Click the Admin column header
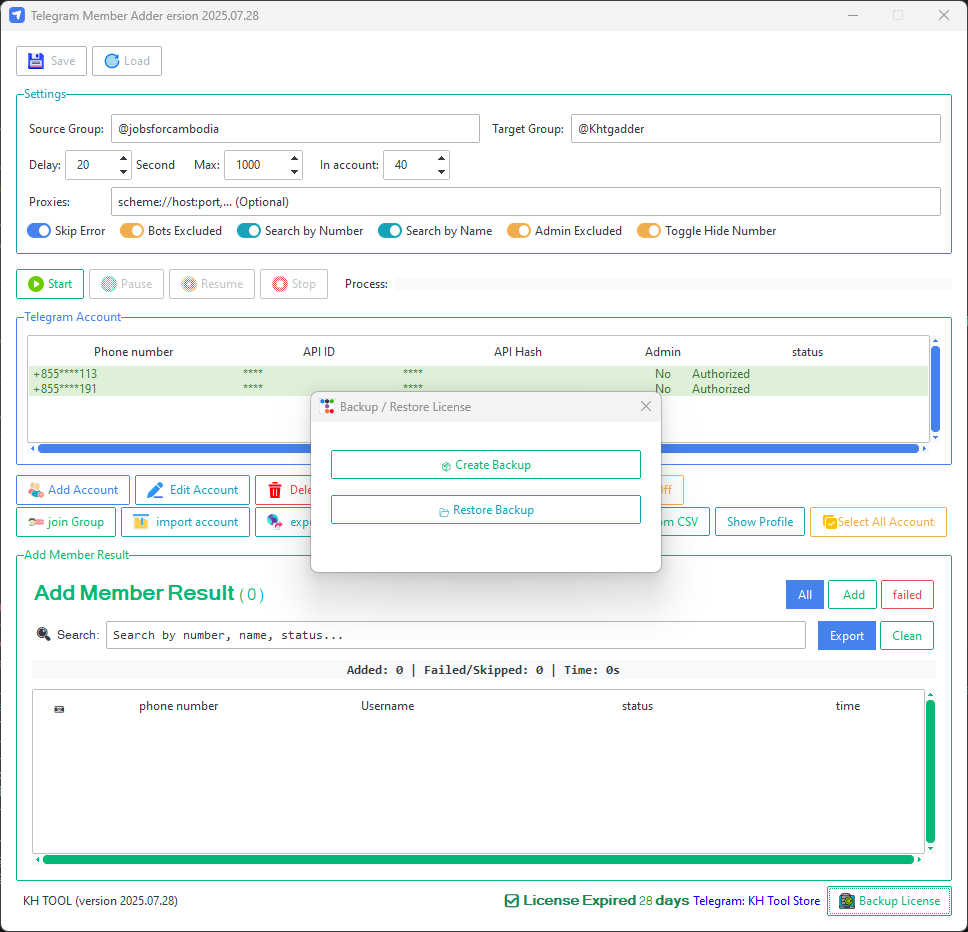Viewport: 968px width, 932px height. [662, 352]
